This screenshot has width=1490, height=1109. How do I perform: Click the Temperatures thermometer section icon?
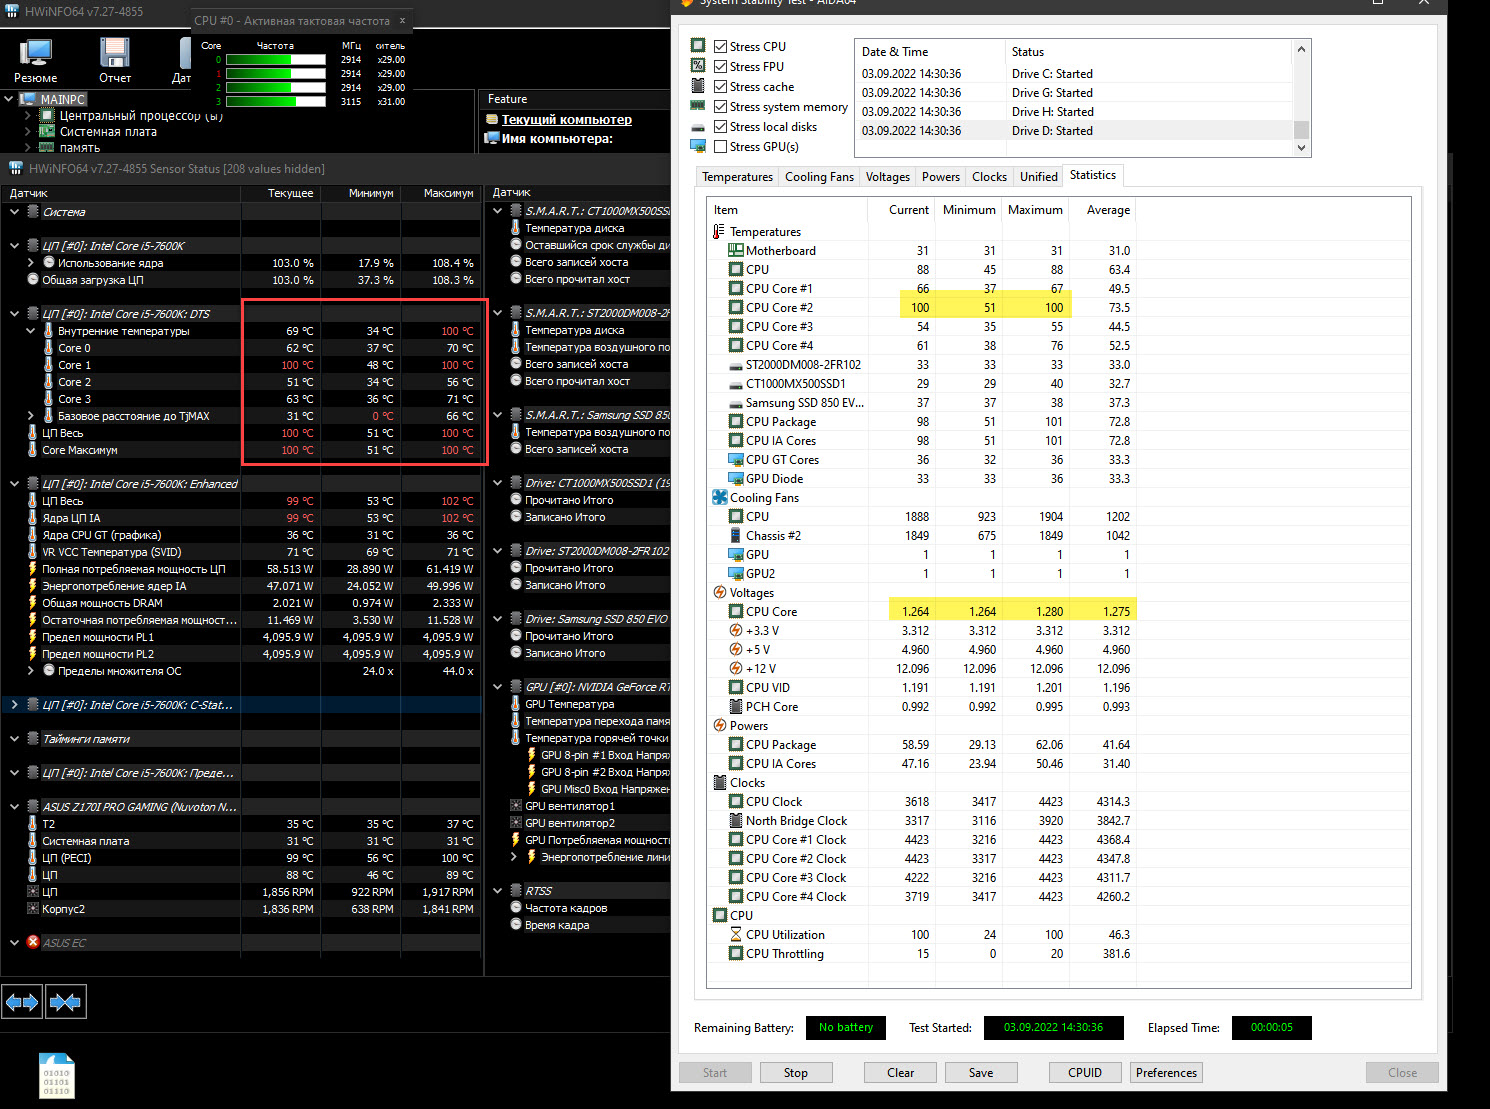coord(719,232)
